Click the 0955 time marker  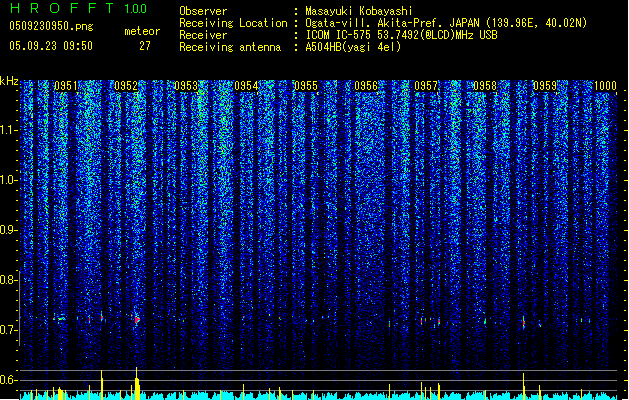point(306,86)
